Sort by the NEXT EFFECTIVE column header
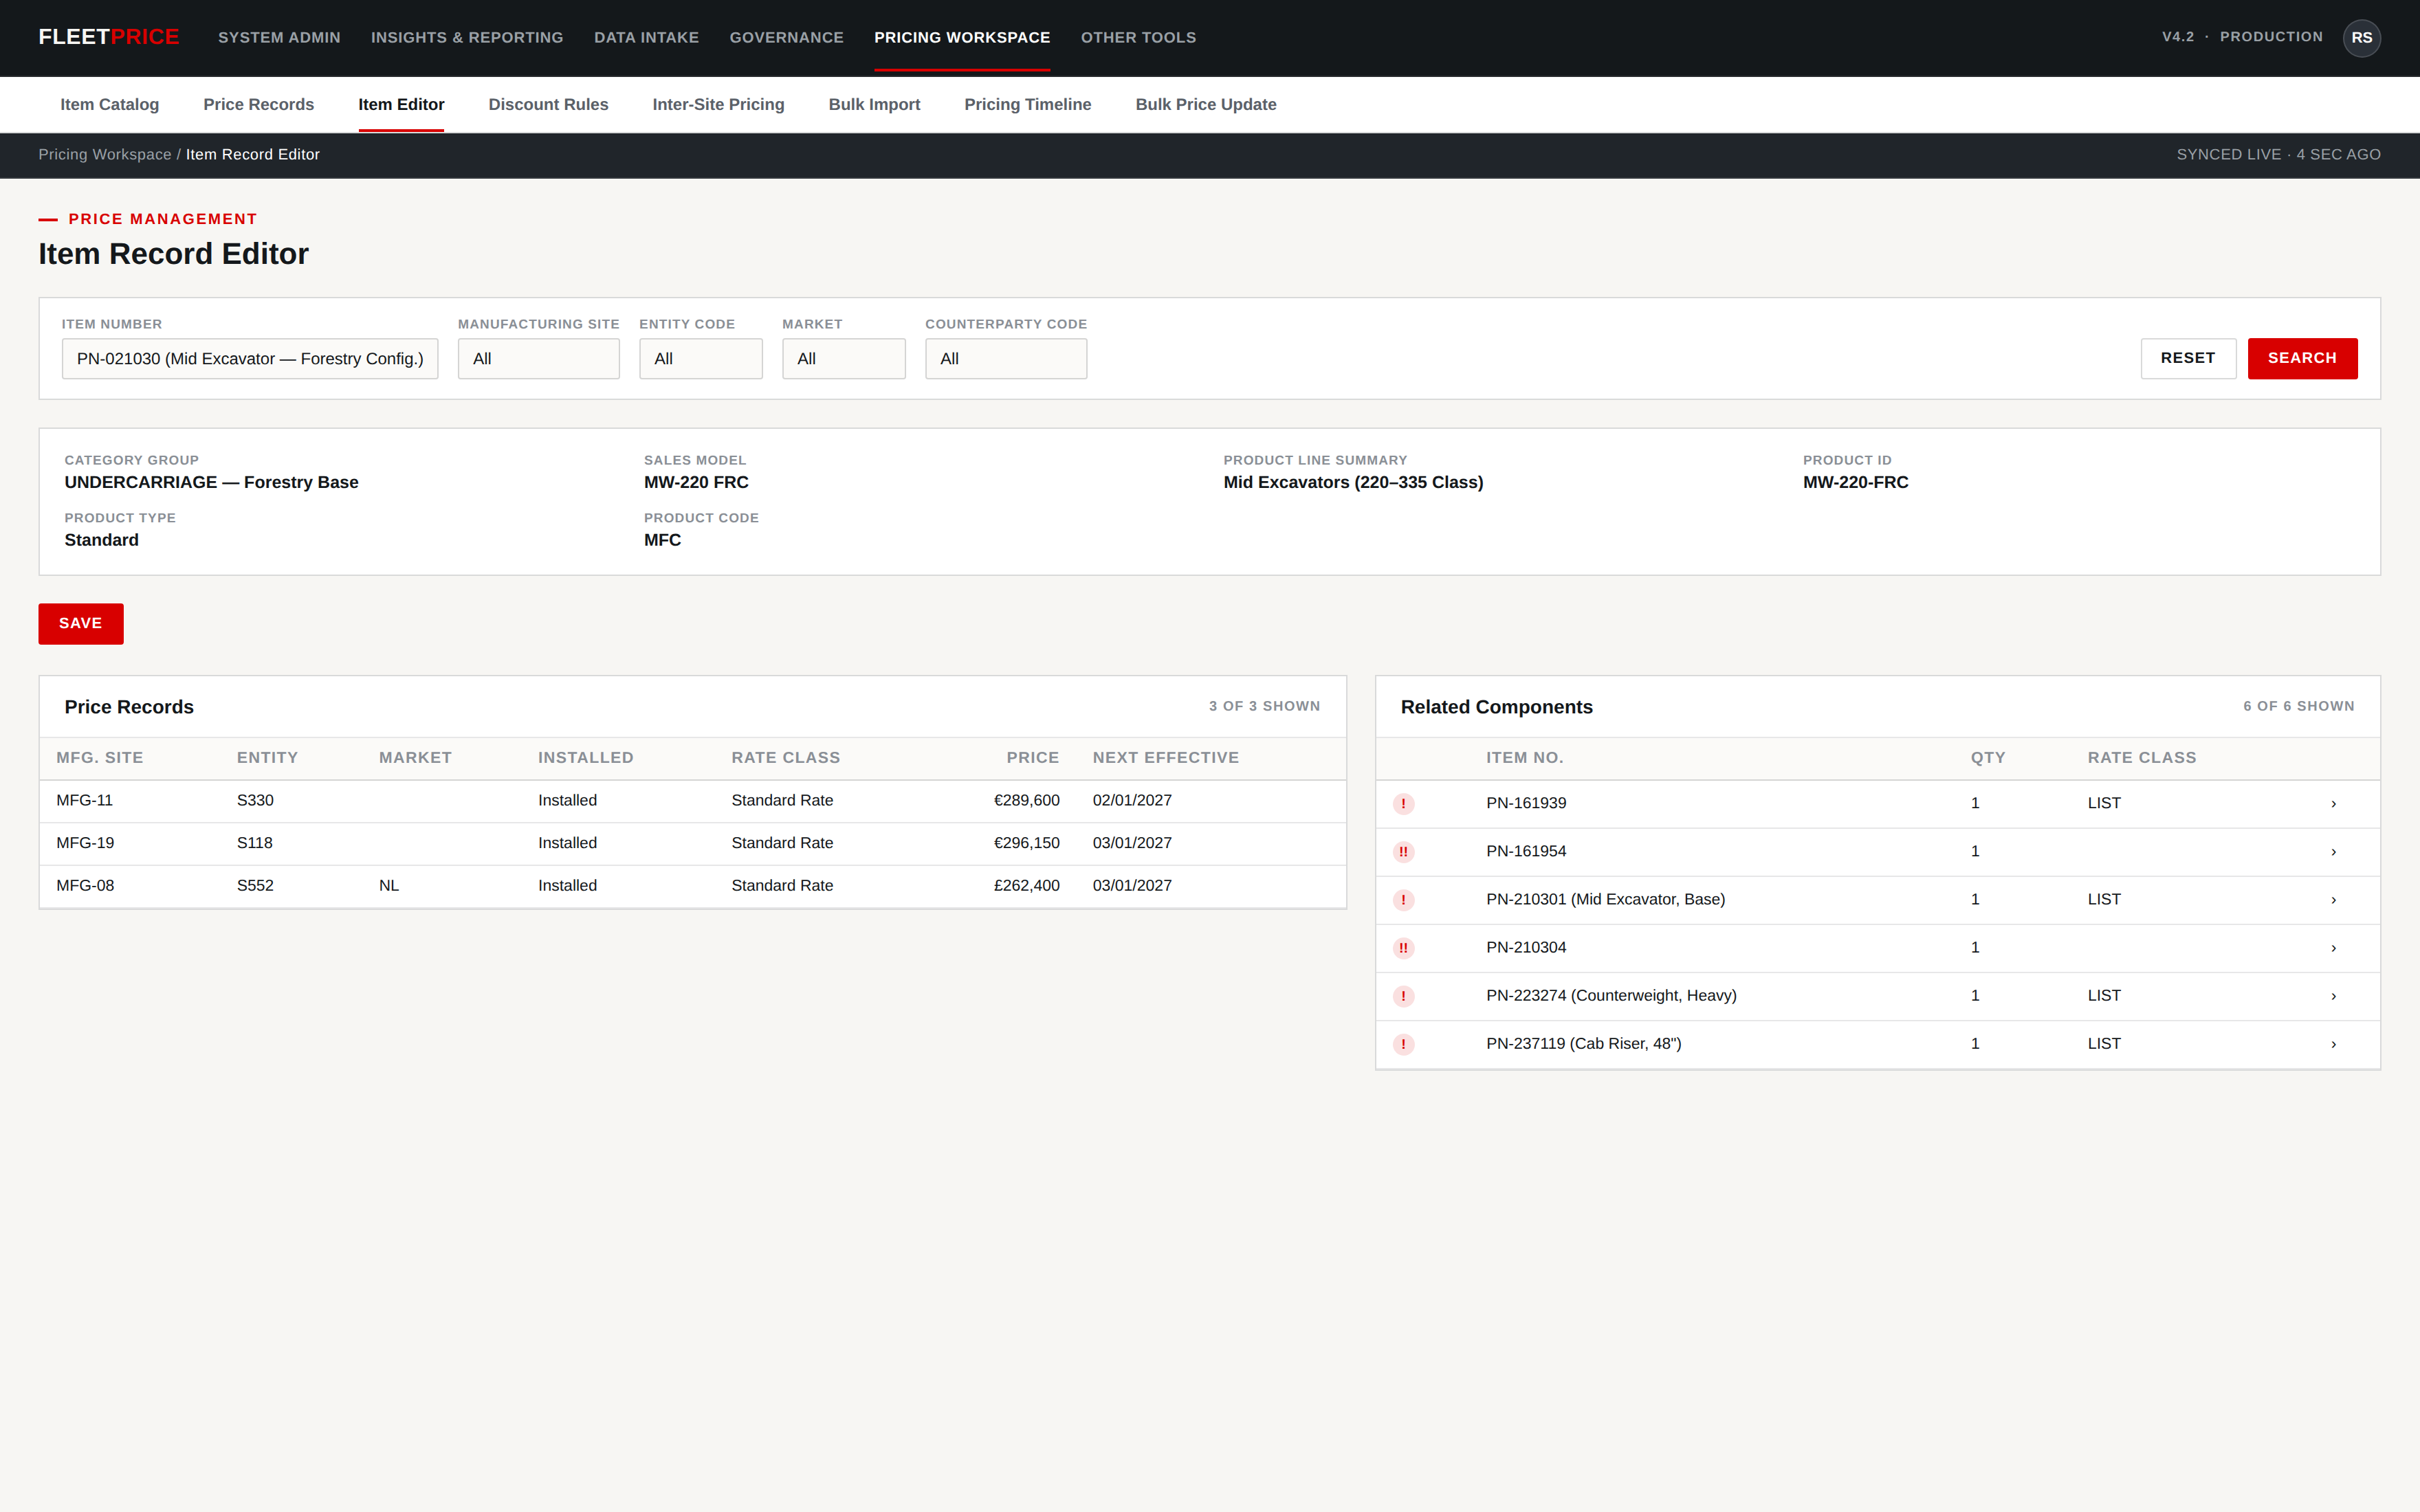 (1165, 758)
